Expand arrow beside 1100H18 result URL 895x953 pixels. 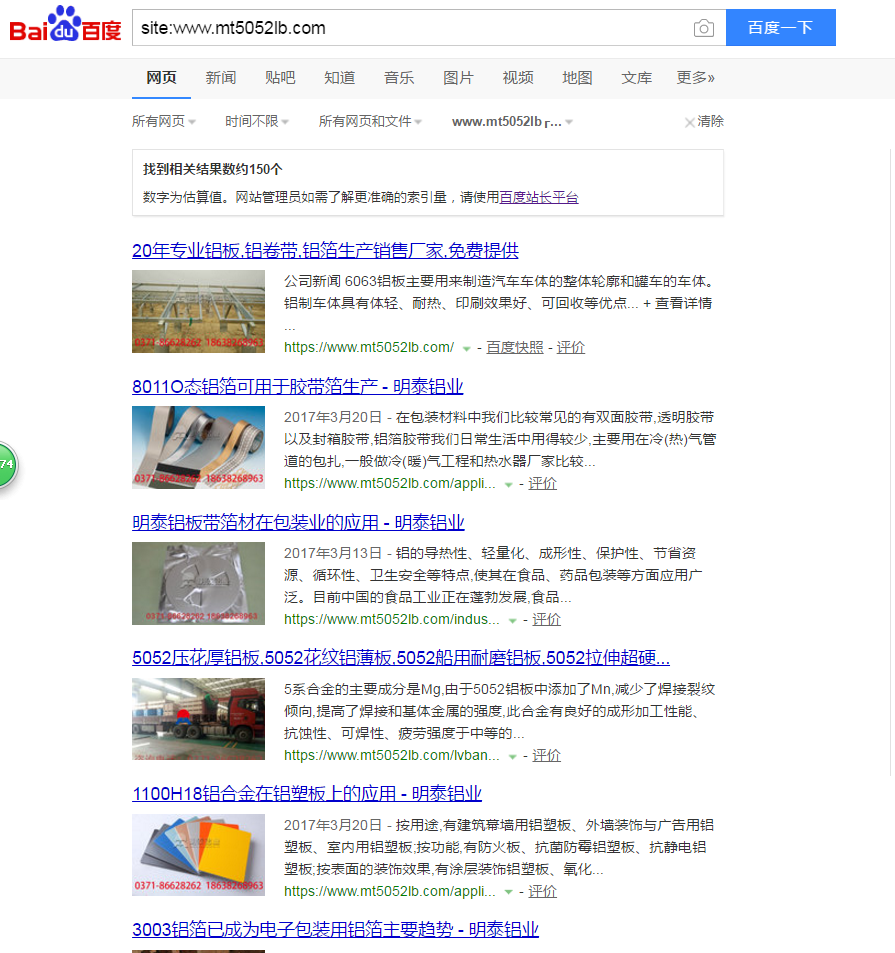(x=509, y=892)
